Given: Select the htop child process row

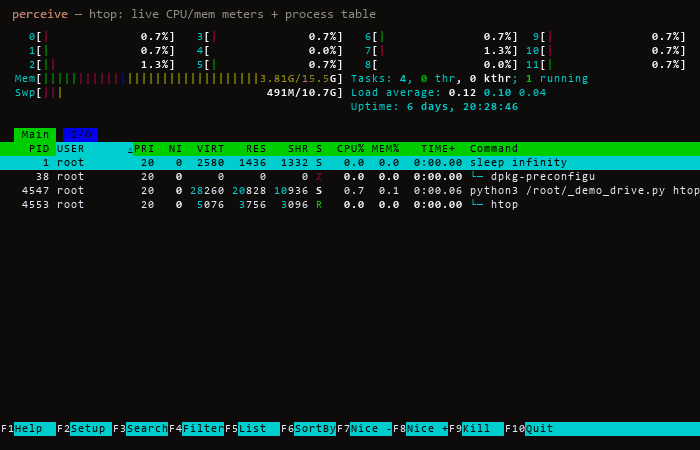Looking at the screenshot, I should click(350, 204).
